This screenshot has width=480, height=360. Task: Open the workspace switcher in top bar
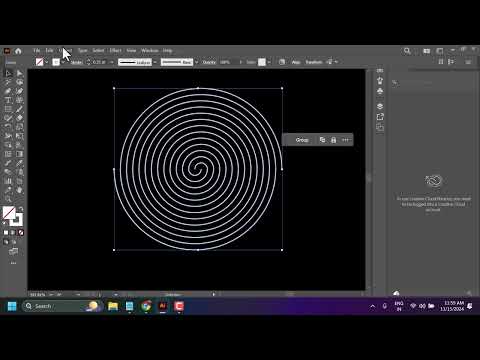[440, 51]
